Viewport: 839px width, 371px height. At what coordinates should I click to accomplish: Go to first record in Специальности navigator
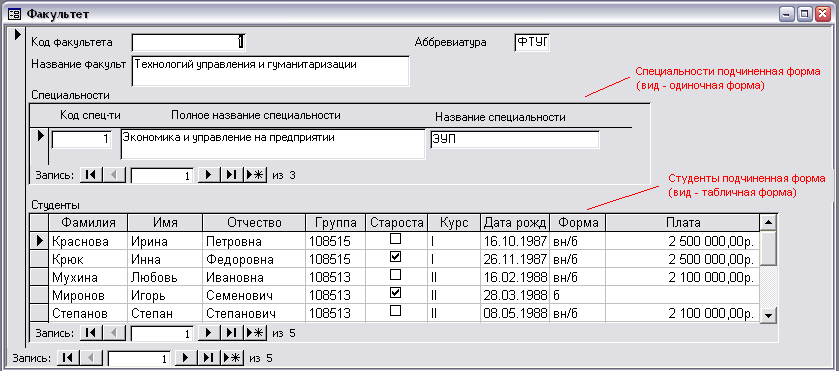point(91,175)
